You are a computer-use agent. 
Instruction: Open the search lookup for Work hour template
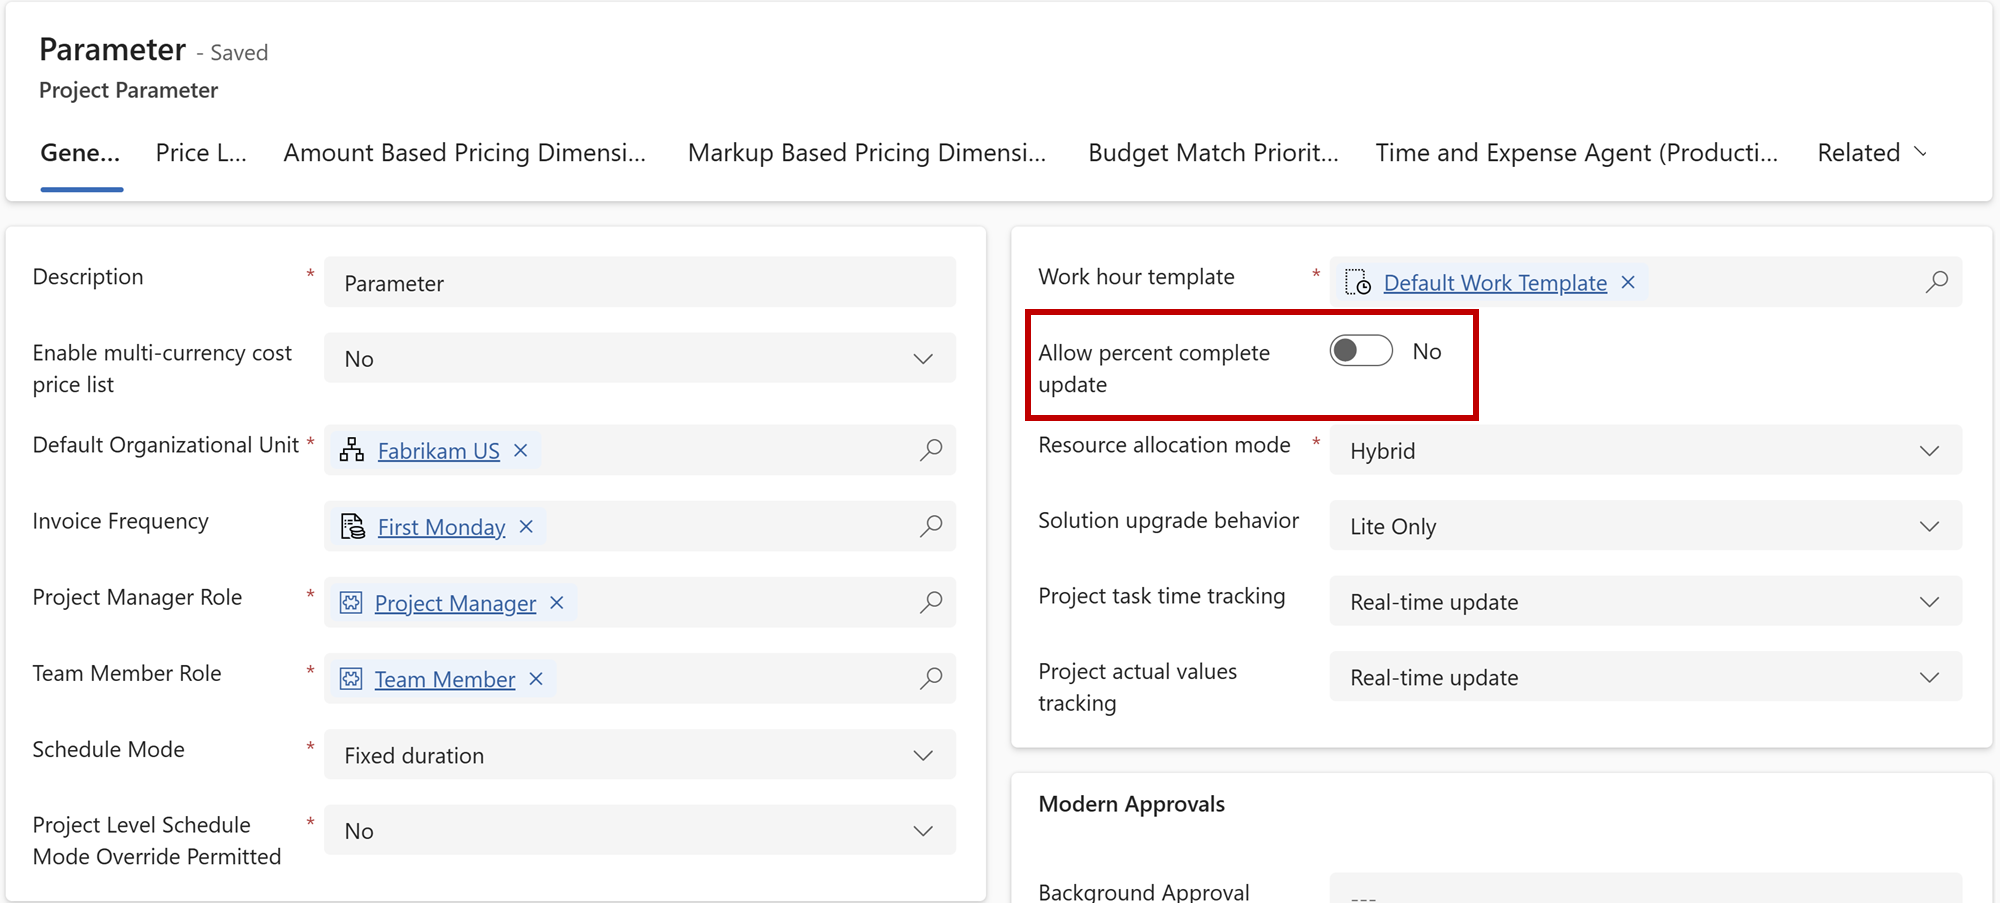1937,282
